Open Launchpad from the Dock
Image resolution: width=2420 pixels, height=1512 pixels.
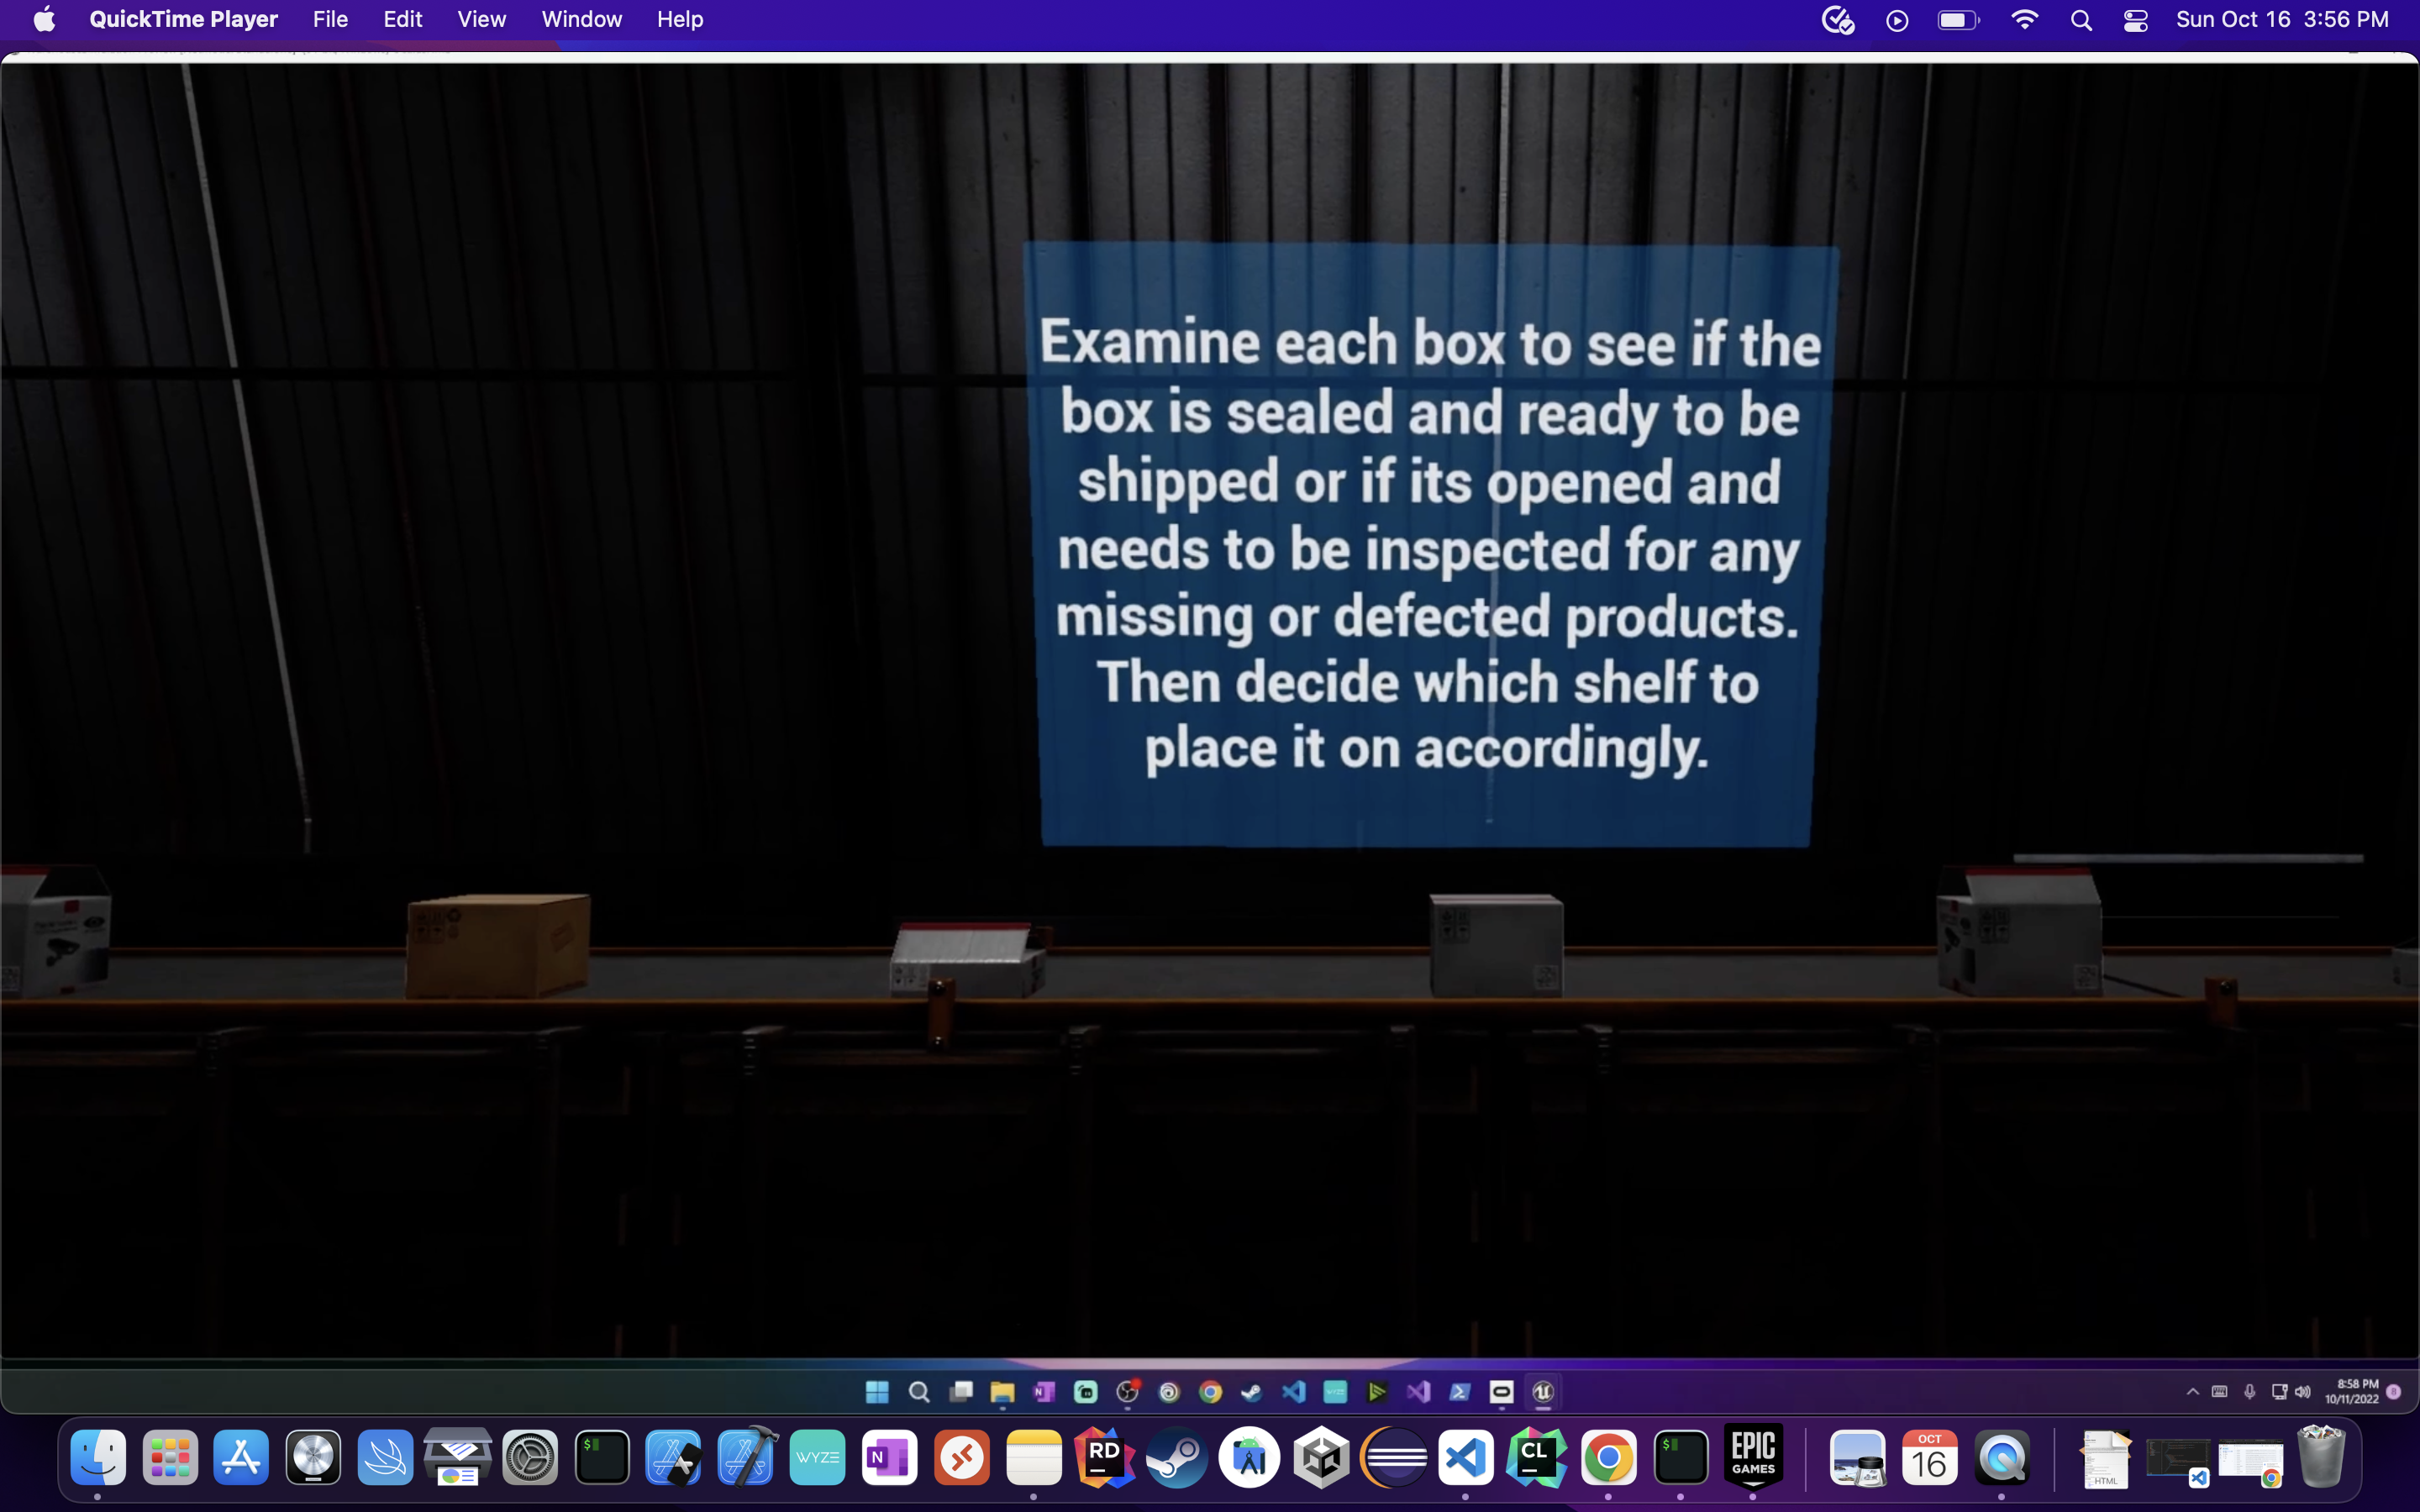(x=170, y=1457)
